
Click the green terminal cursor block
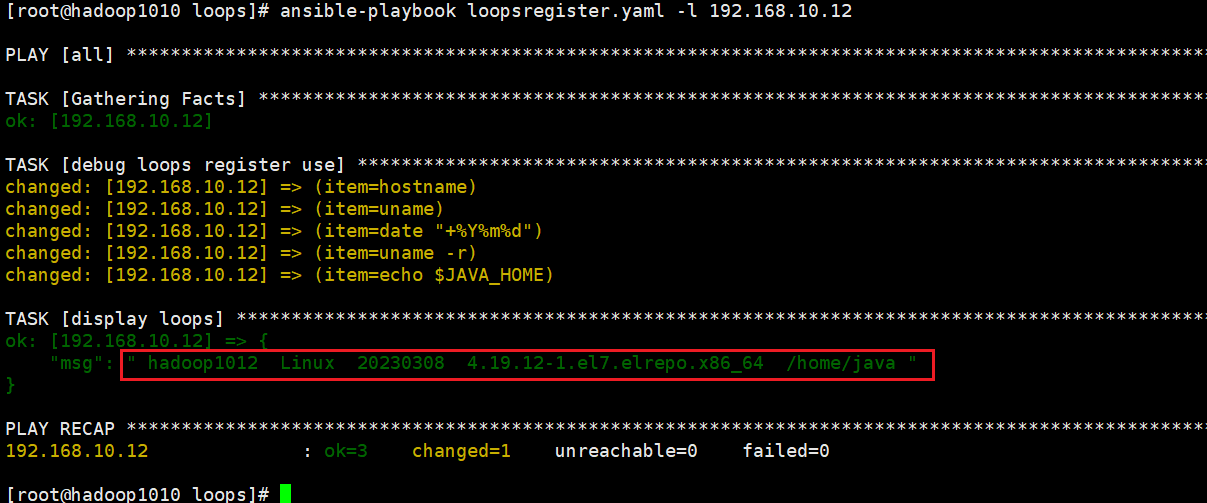click(x=286, y=494)
